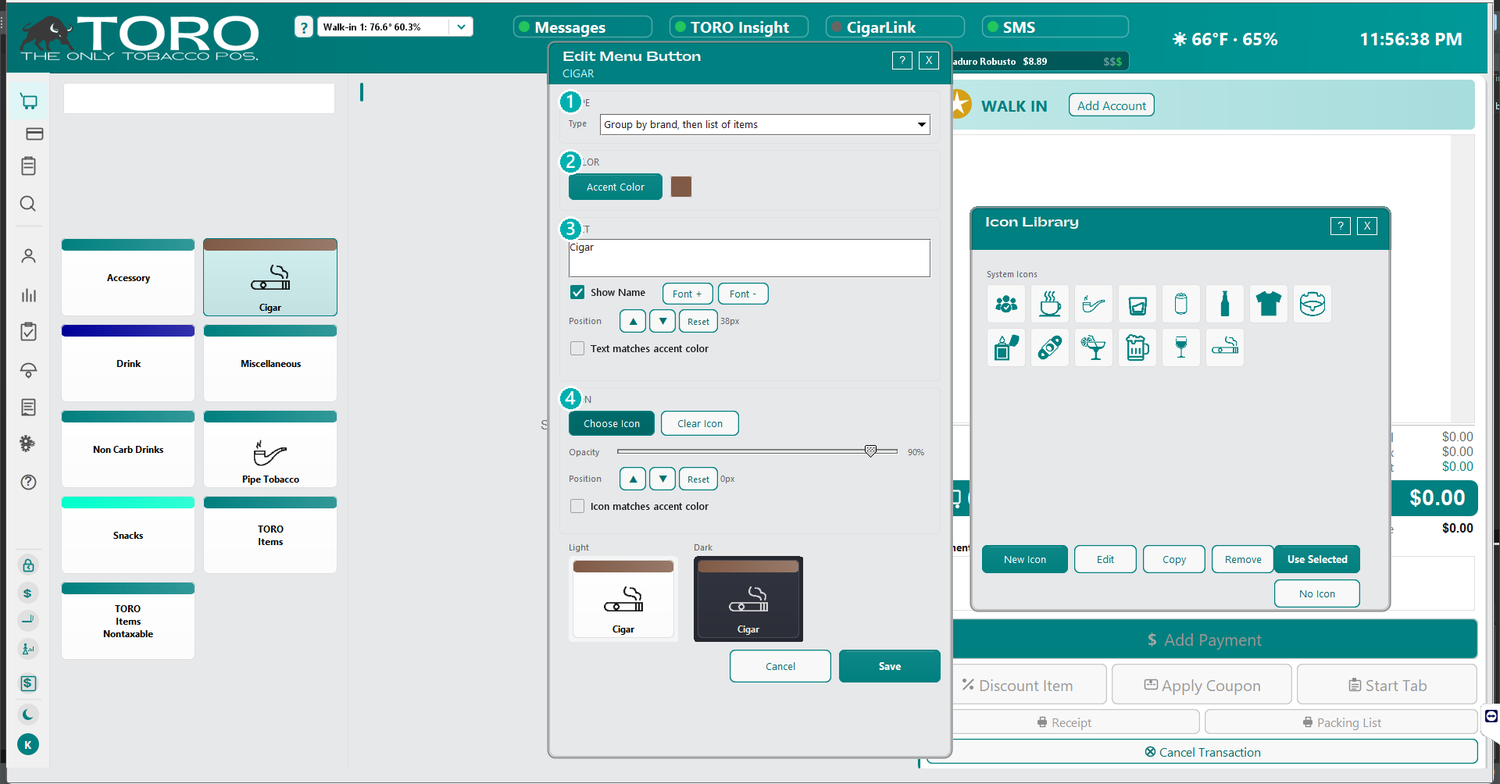Image resolution: width=1500 pixels, height=784 pixels.
Task: Open the search icon in left sidebar
Action: (28, 204)
